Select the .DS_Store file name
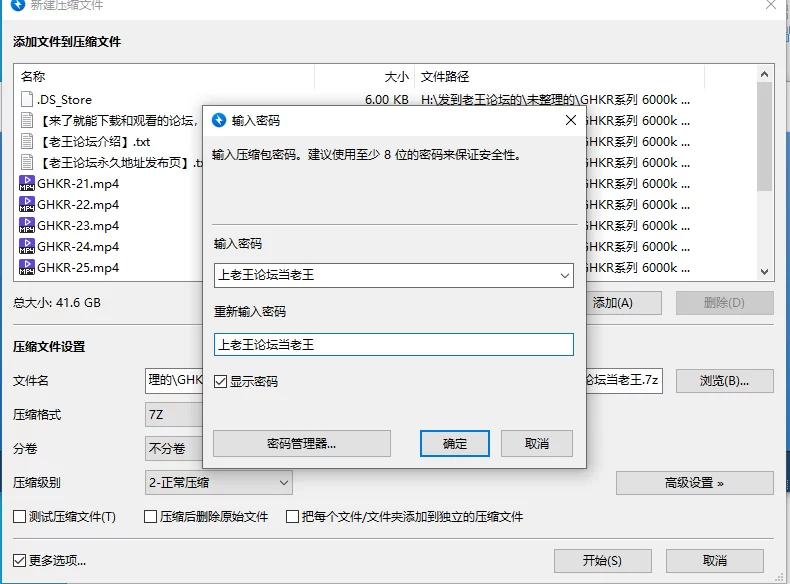This screenshot has height=584, width=790. (x=64, y=99)
